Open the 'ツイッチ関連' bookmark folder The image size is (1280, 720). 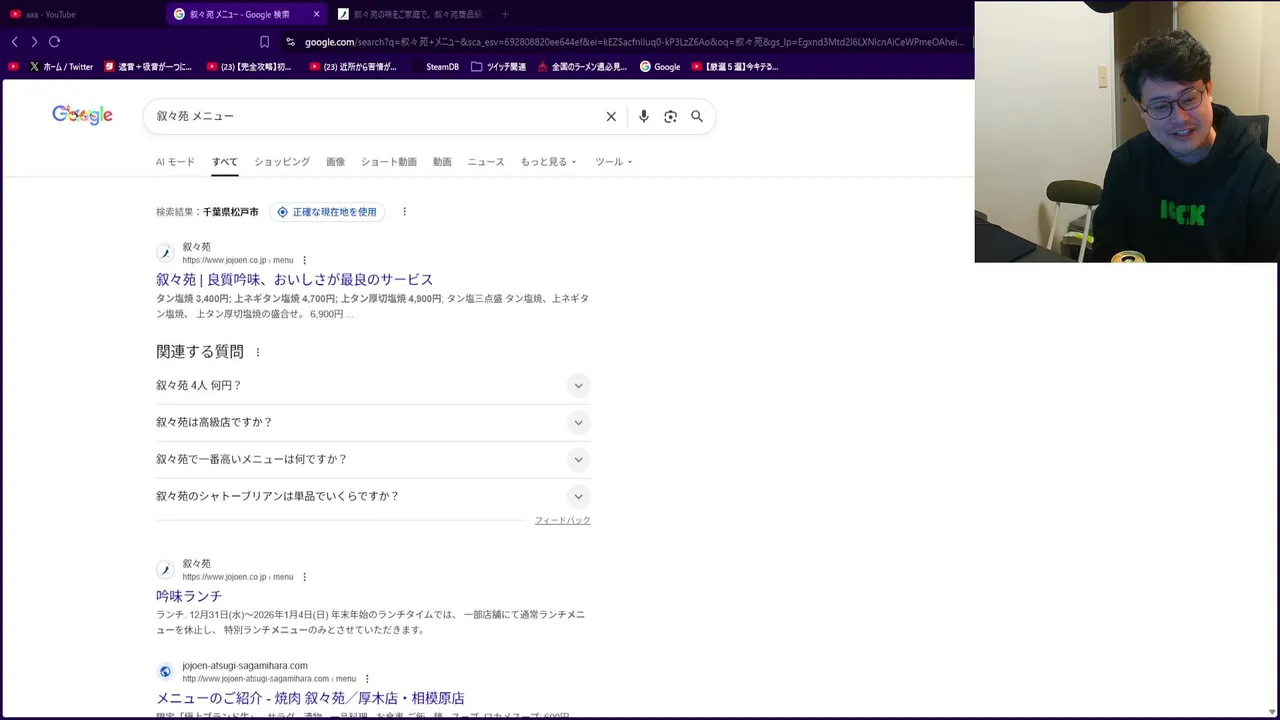[498, 67]
